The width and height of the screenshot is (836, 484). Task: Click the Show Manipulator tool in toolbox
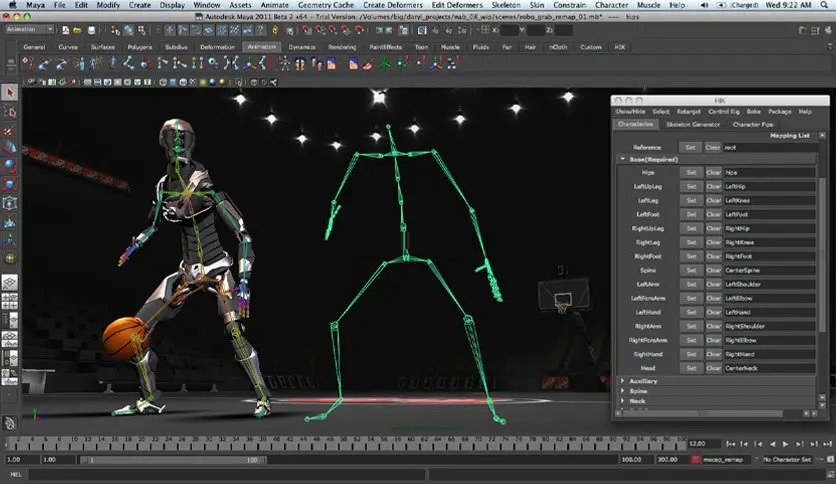pyautogui.click(x=10, y=240)
